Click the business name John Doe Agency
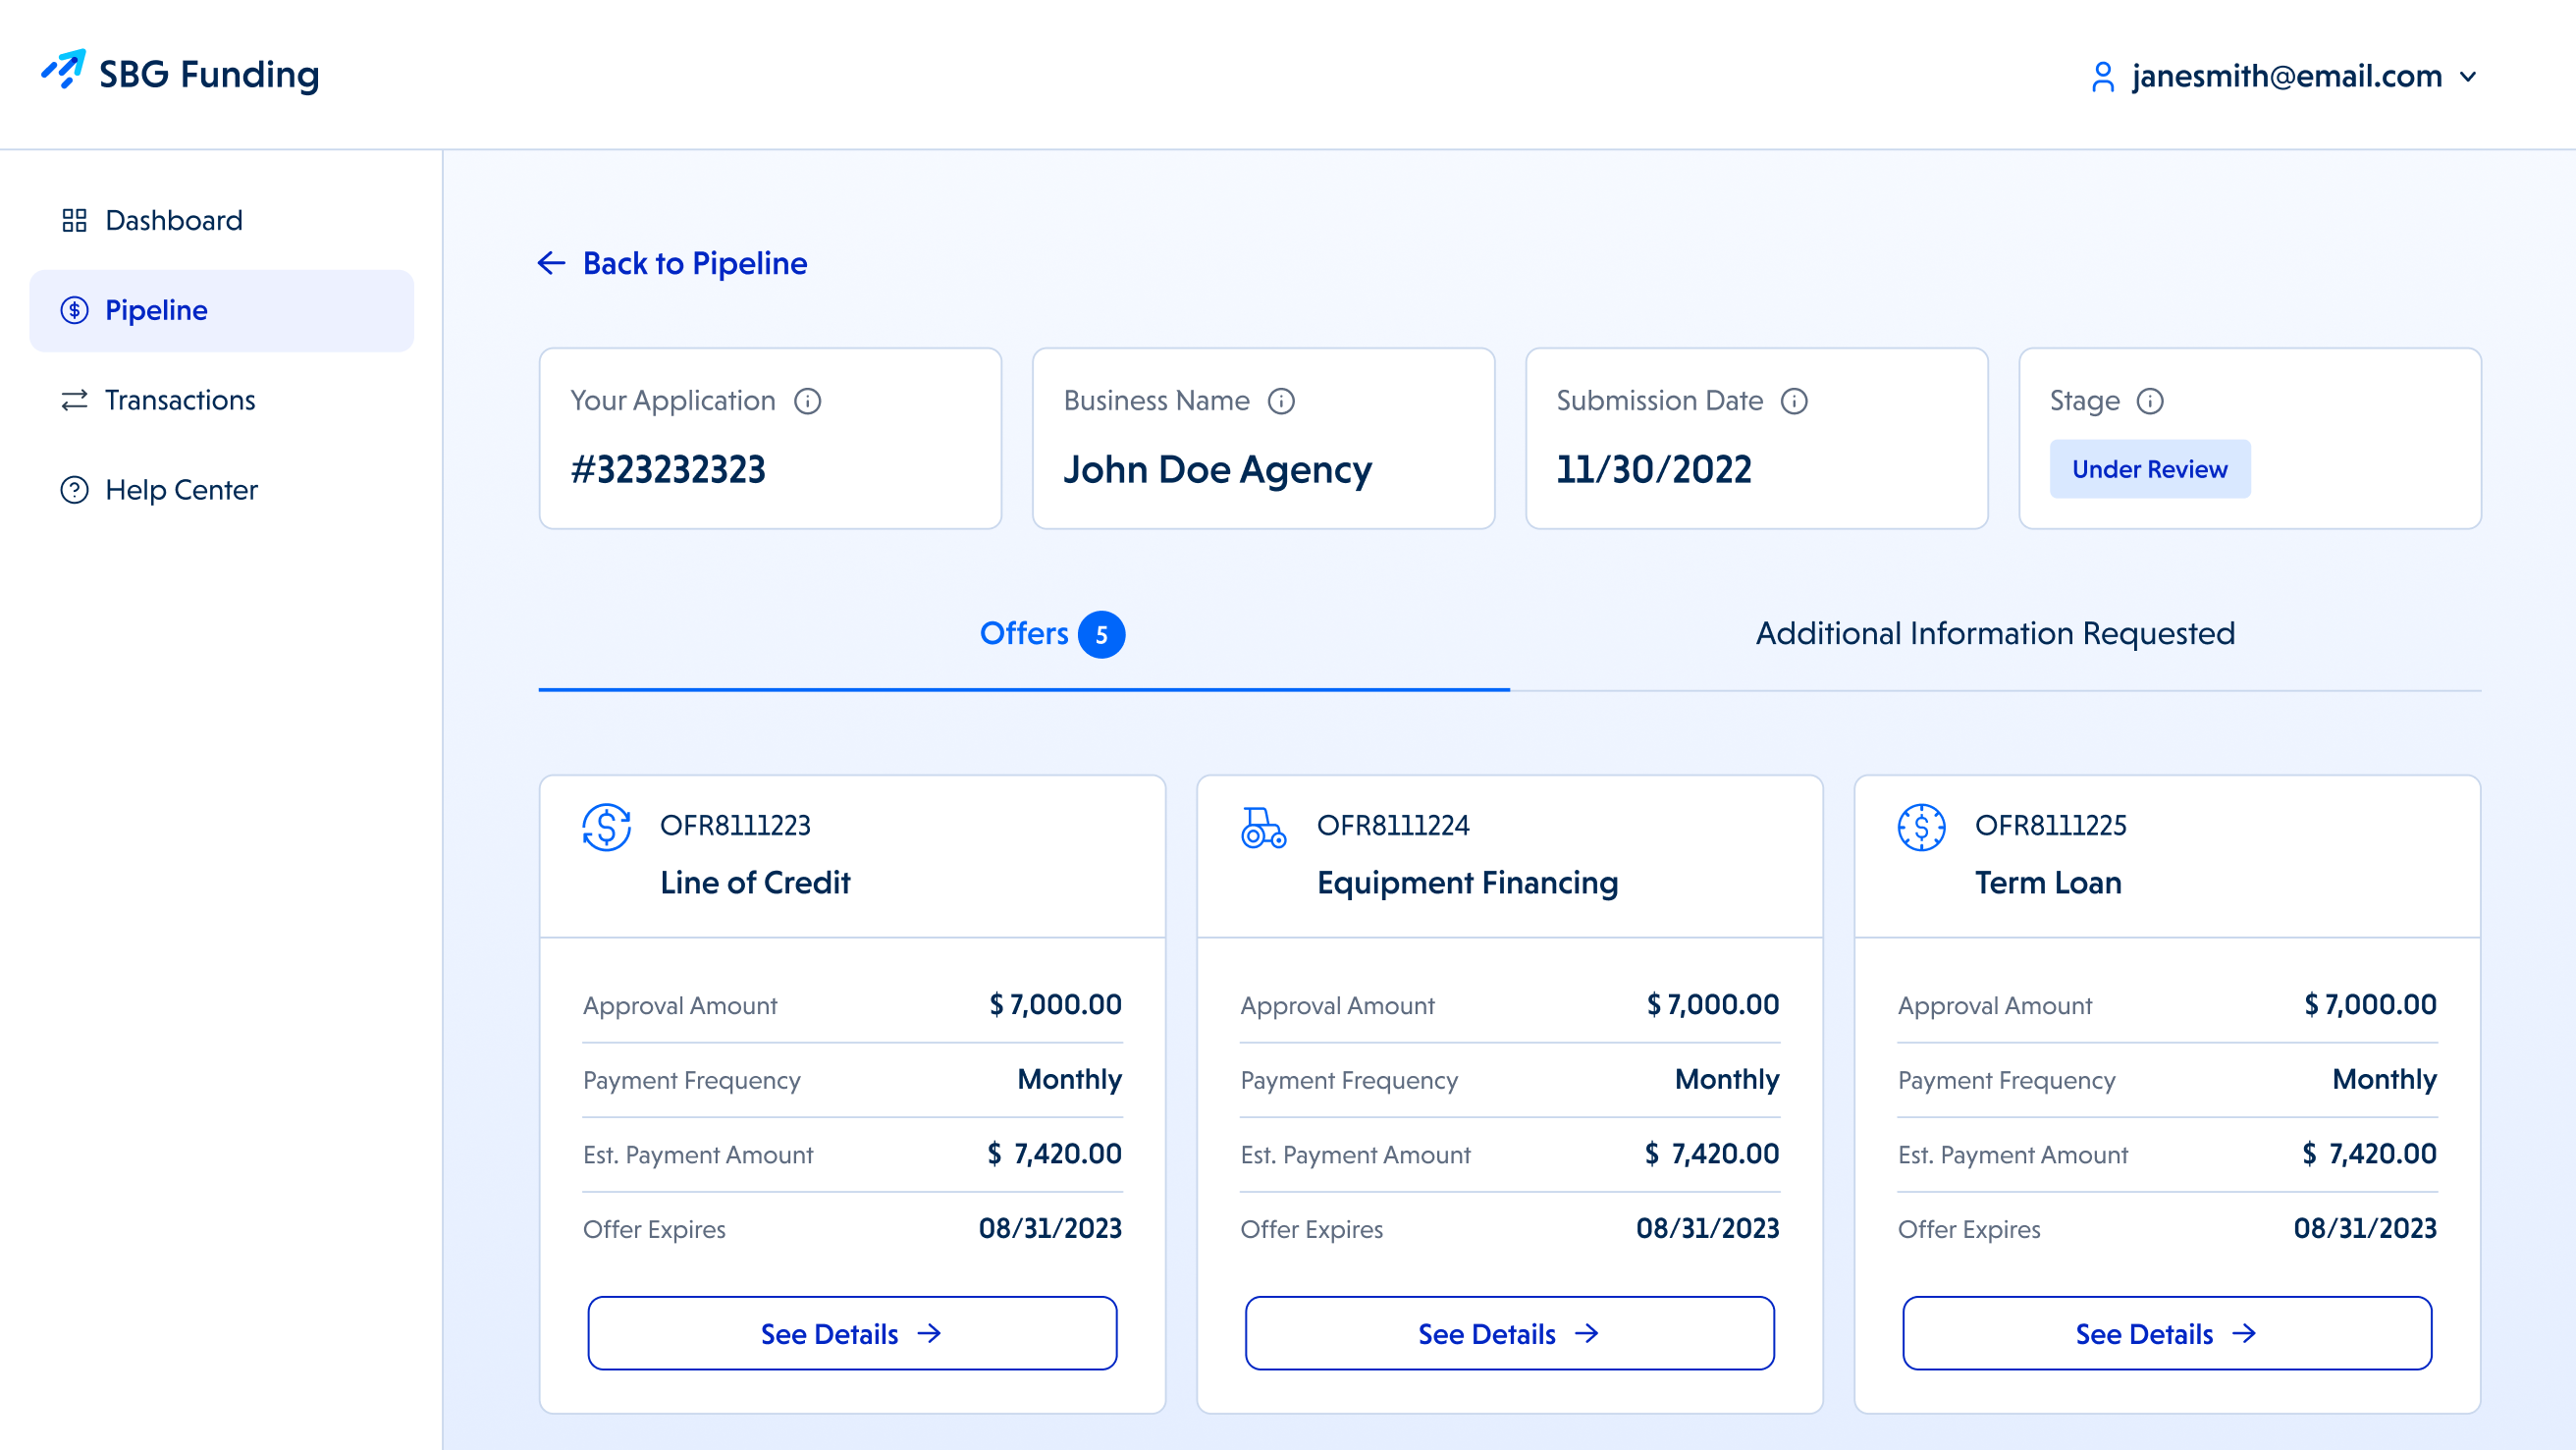This screenshot has width=2576, height=1450. [1217, 470]
